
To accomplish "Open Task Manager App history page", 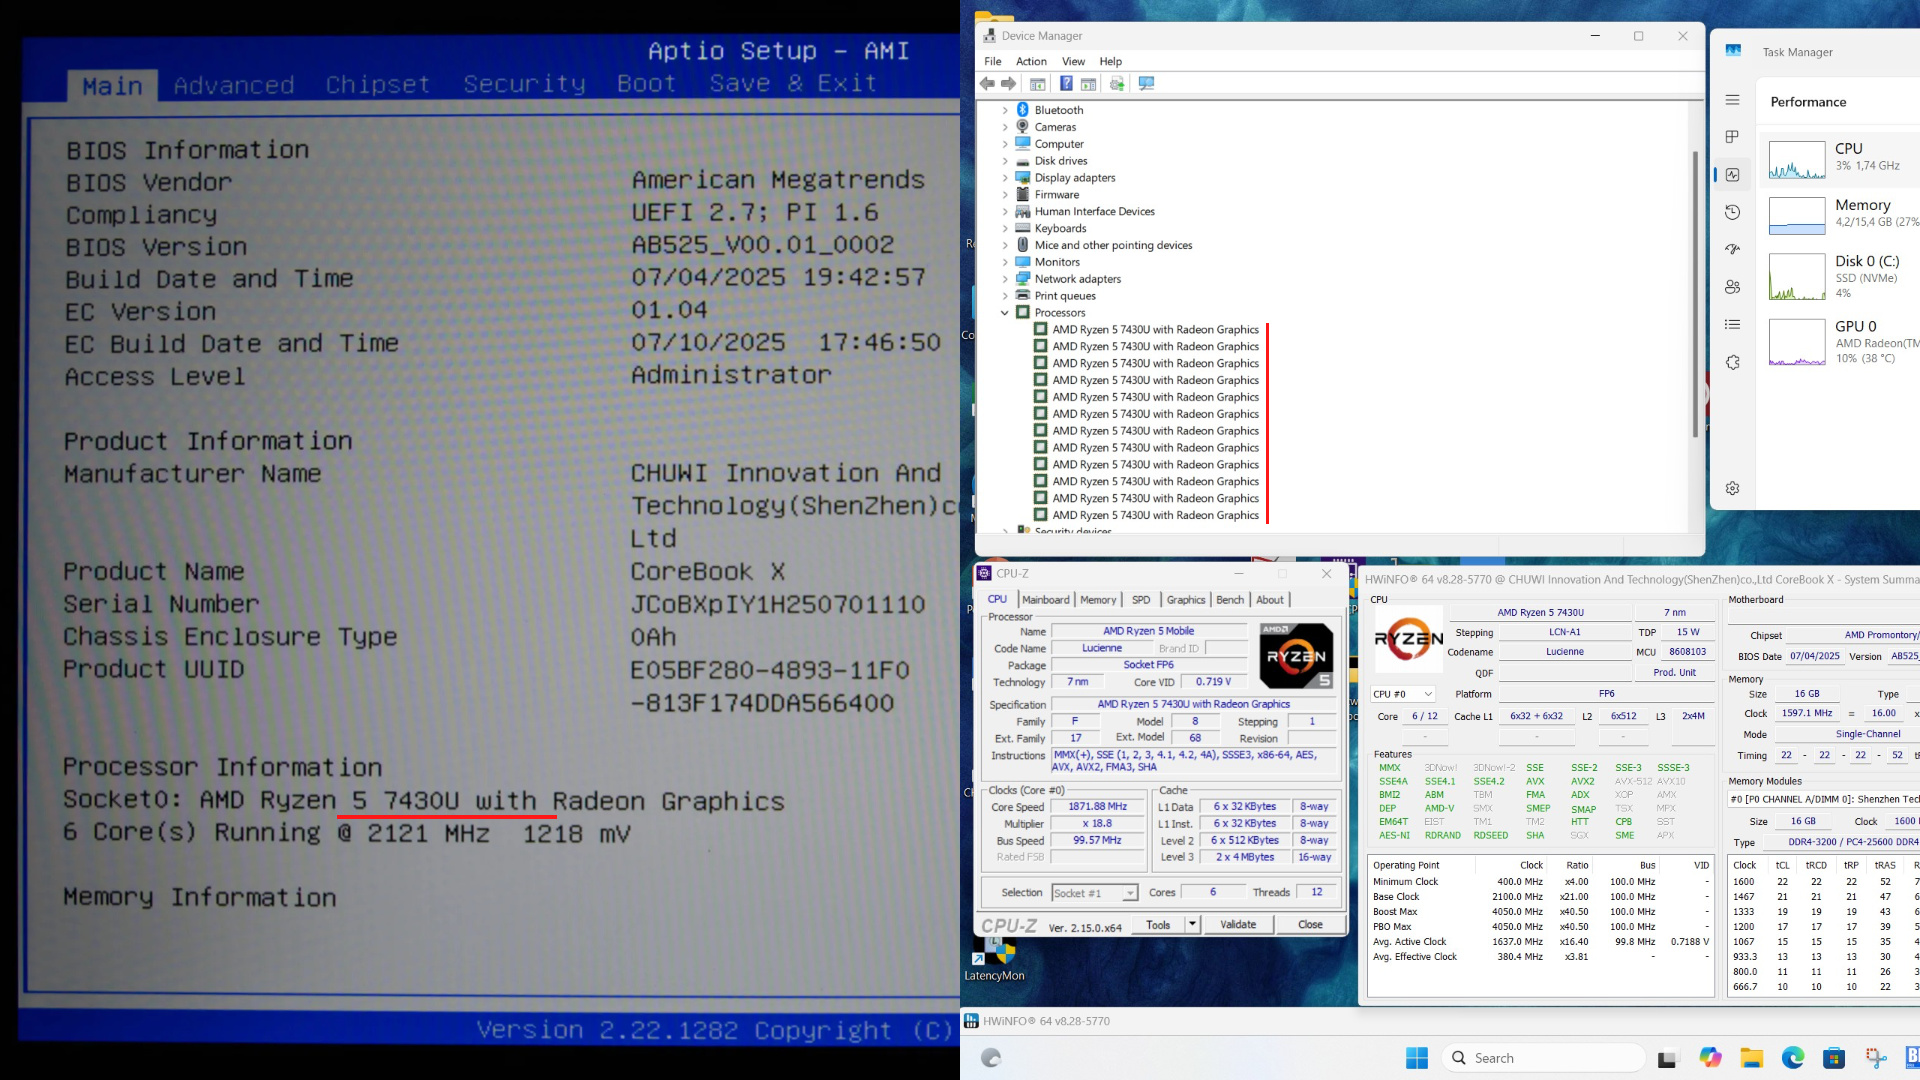I will (x=1732, y=212).
